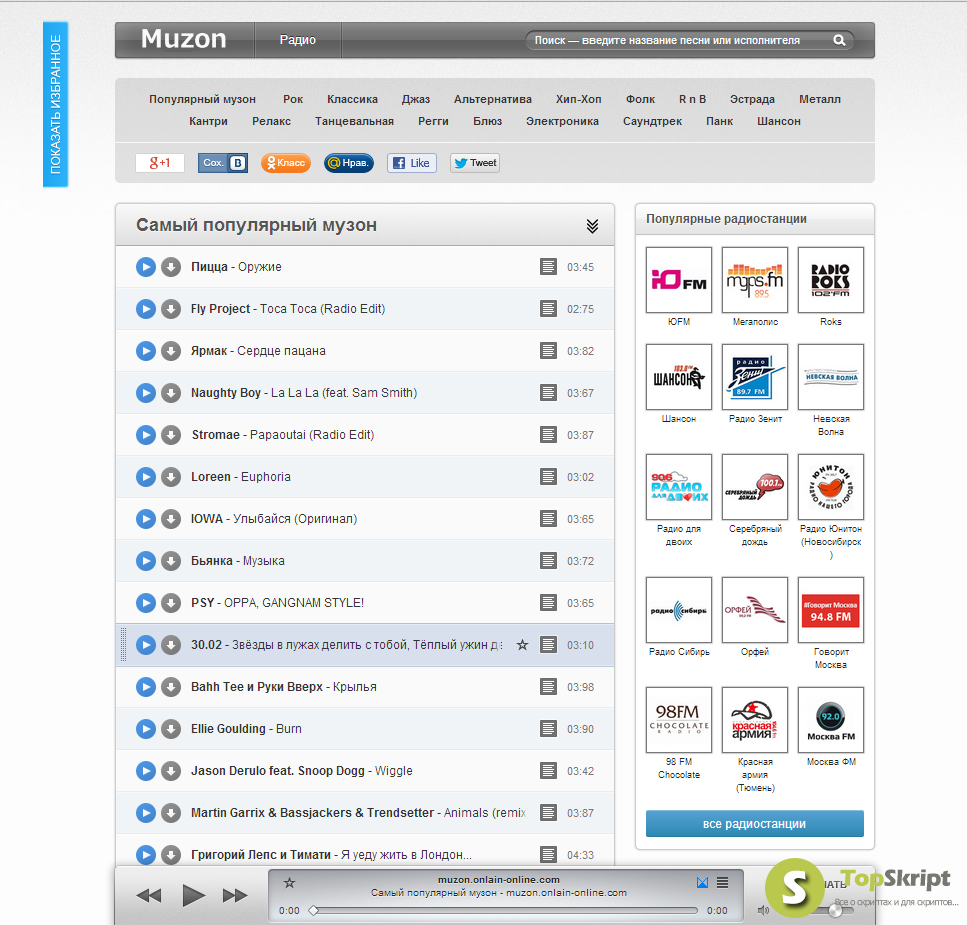The height and width of the screenshot is (925, 967).
Task: Open the ПОКАЗАТЬ ИЗБРАННОЕ side panel
Action: click(x=56, y=104)
